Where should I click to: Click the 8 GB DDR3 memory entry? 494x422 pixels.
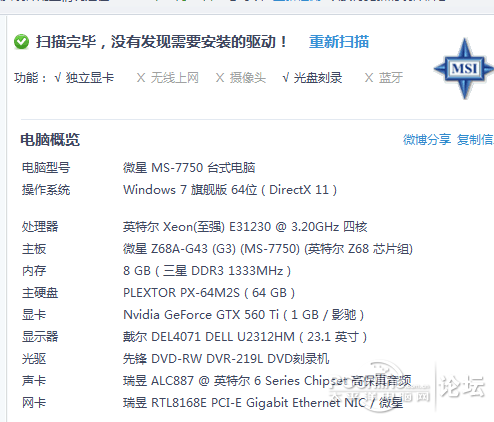point(207,271)
